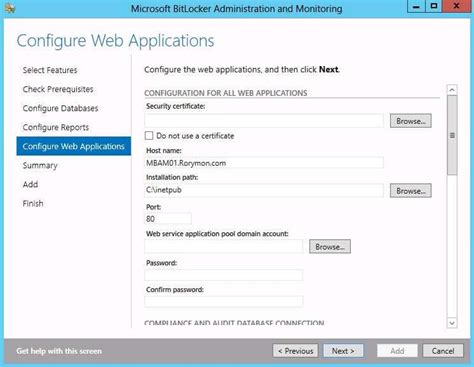The width and height of the screenshot is (474, 367).
Task: Go to Configure Reports step
Action: (56, 127)
